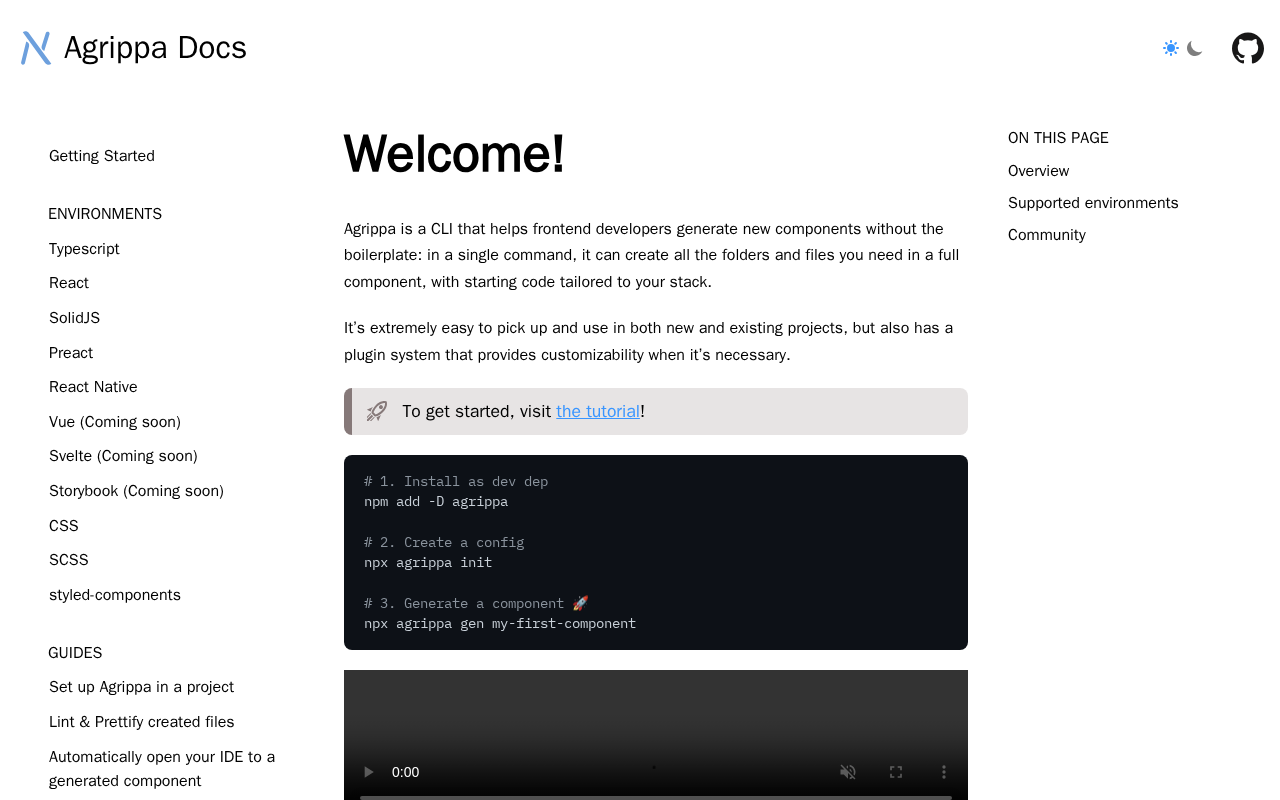Open Svelte (Coming soon) page
This screenshot has width=1280, height=800.
(x=123, y=456)
